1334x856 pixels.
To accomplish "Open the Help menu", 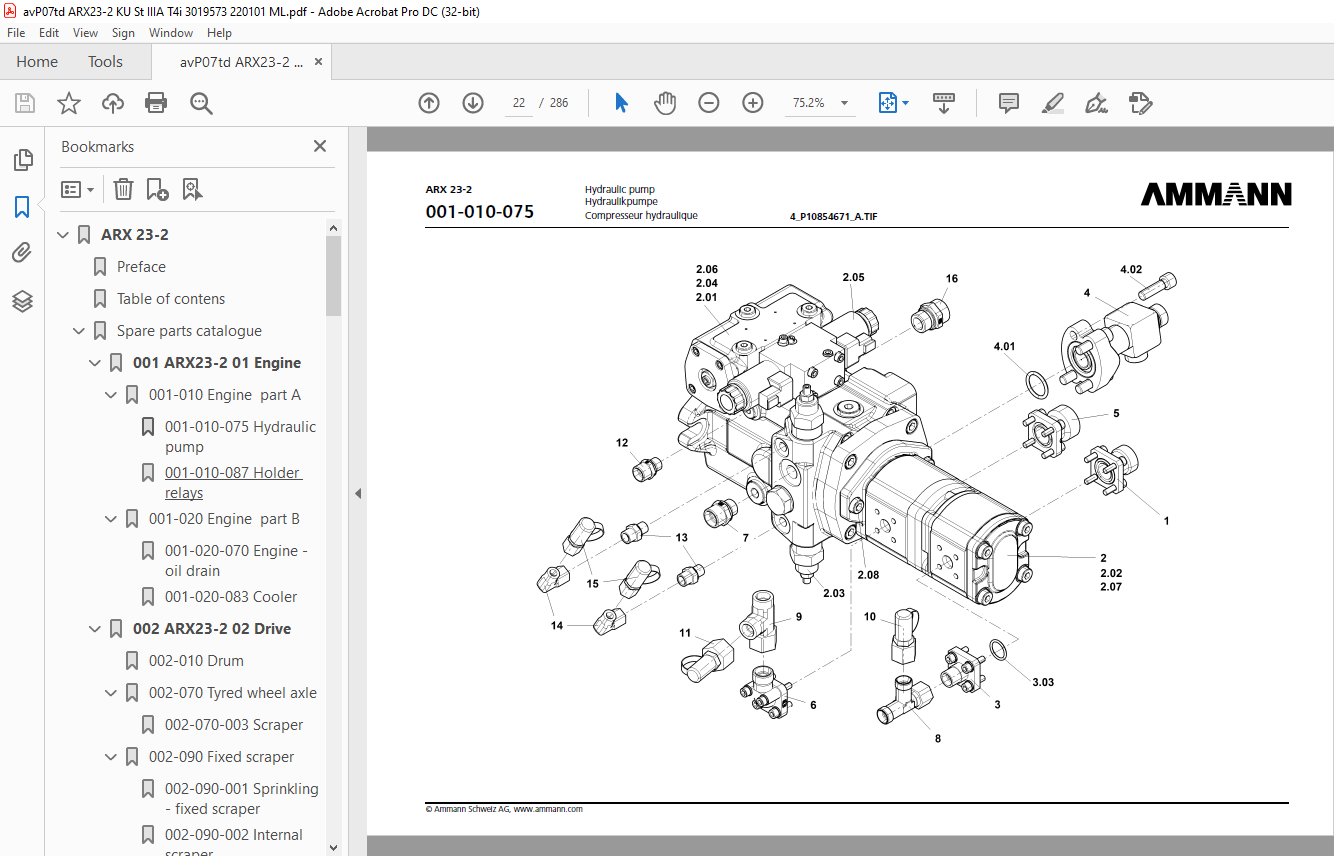I will point(219,33).
